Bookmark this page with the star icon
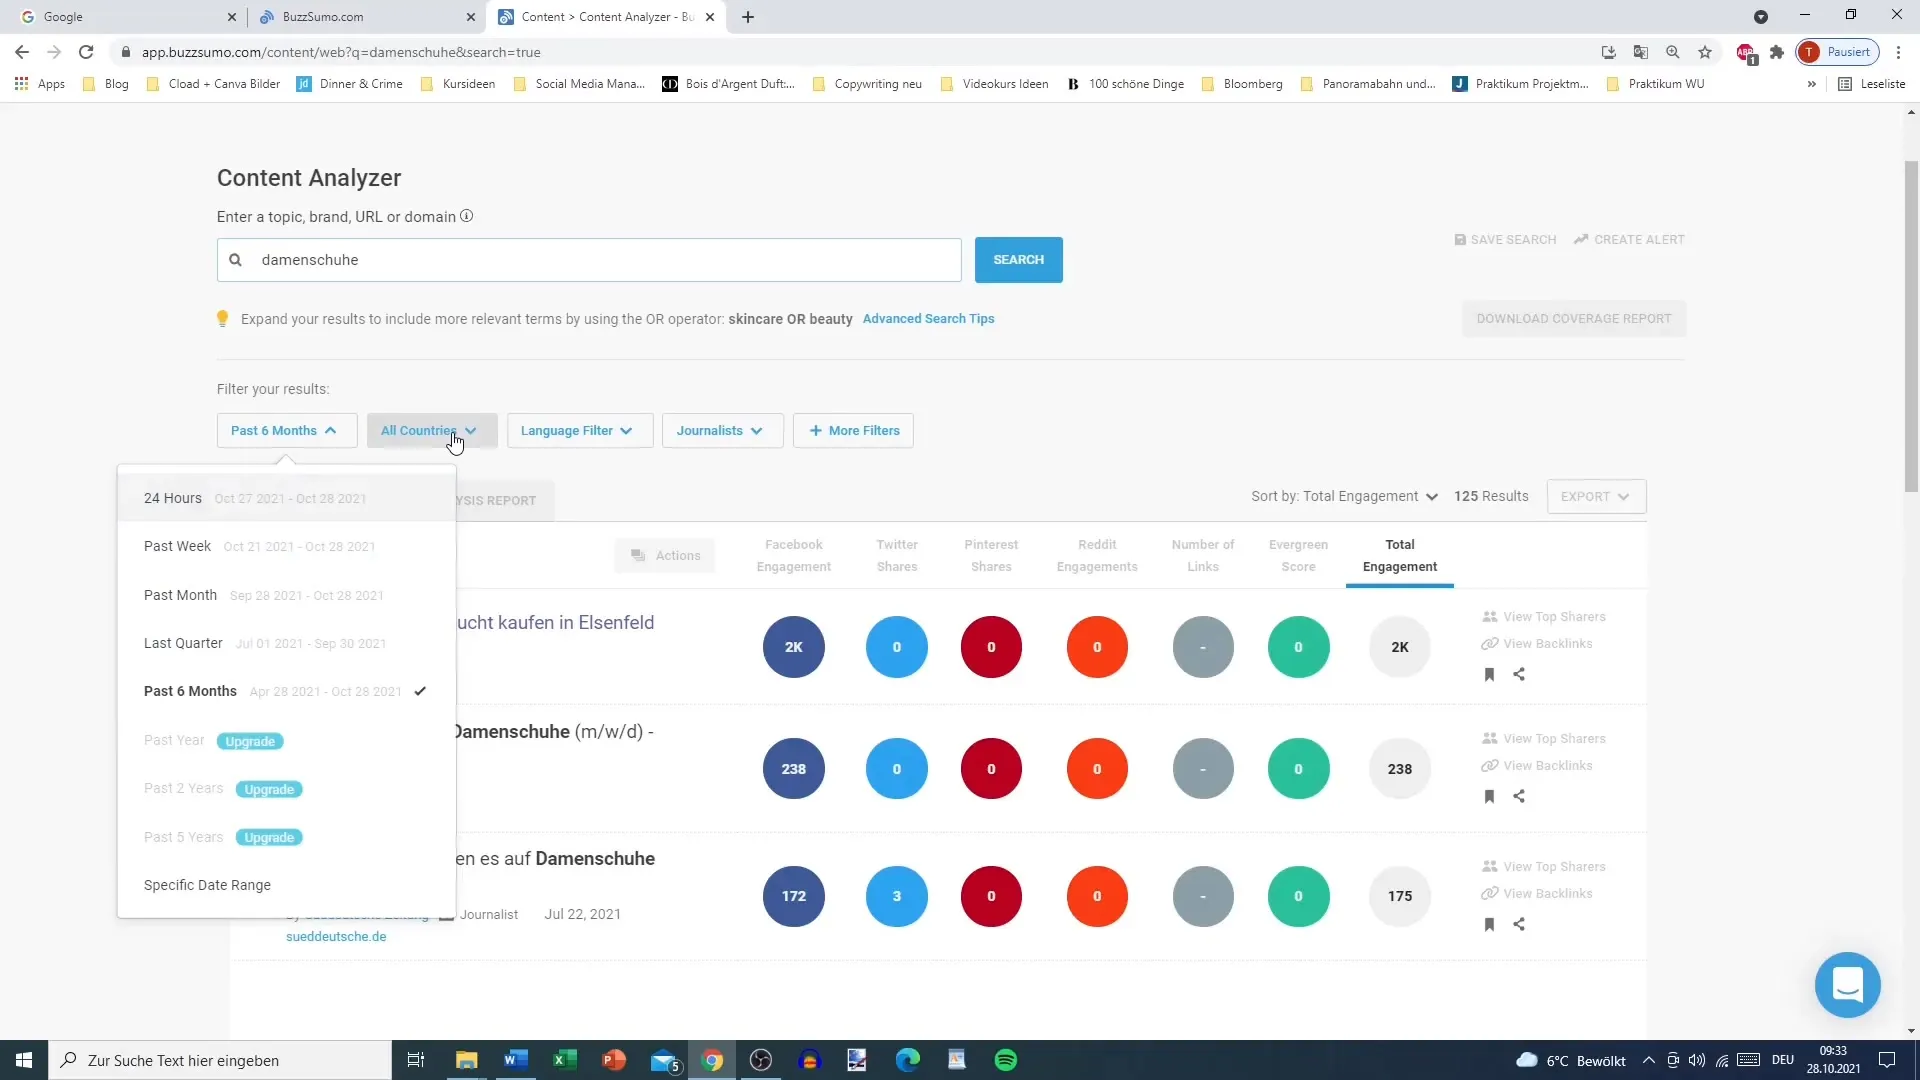 click(1705, 52)
